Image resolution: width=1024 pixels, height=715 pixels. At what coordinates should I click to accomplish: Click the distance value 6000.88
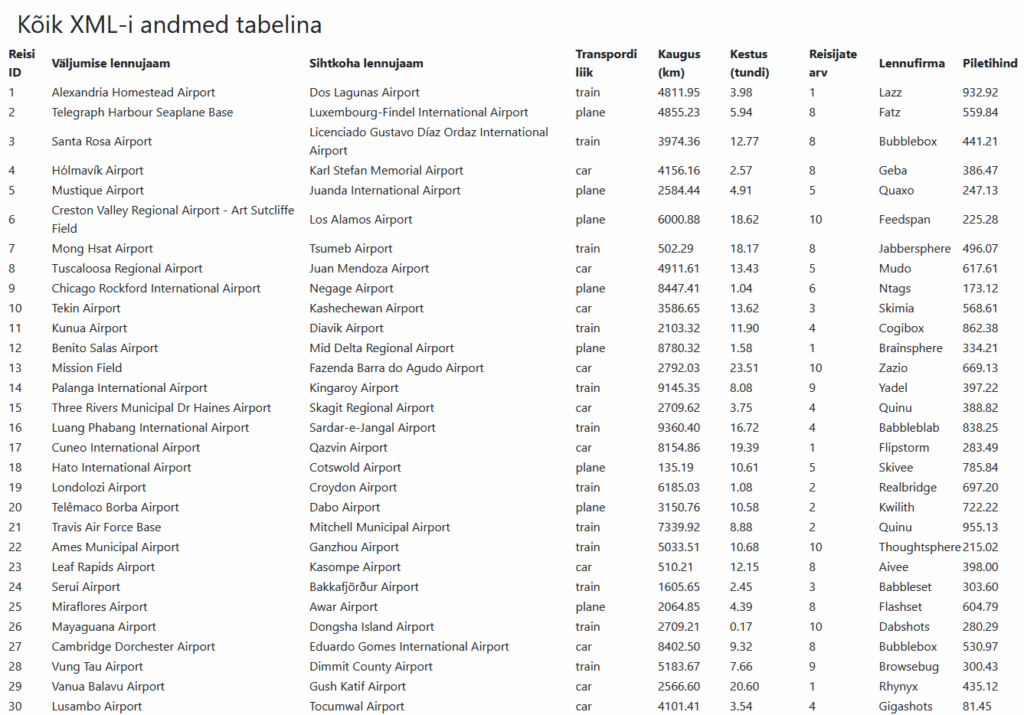[x=679, y=220]
